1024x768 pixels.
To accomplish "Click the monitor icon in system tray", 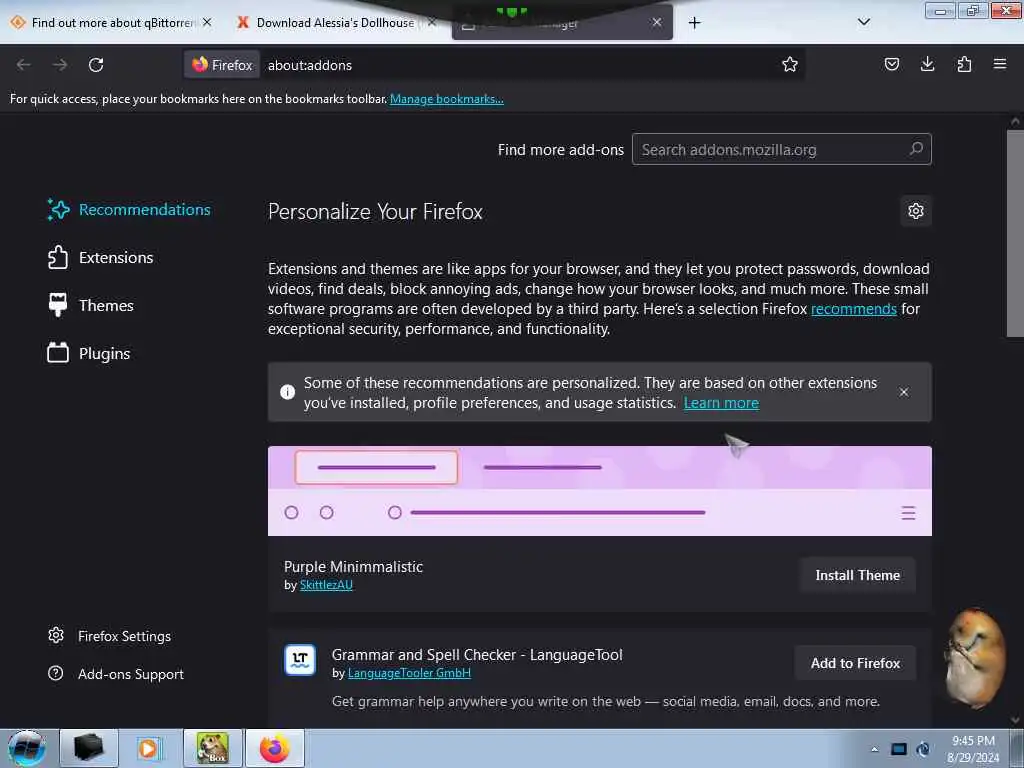I will point(899,749).
